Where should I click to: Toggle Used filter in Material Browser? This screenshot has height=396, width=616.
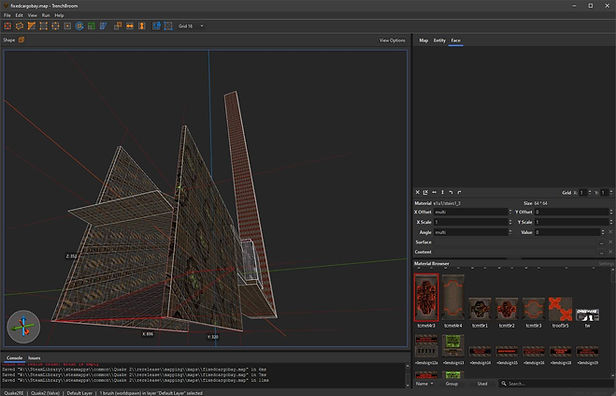point(482,383)
